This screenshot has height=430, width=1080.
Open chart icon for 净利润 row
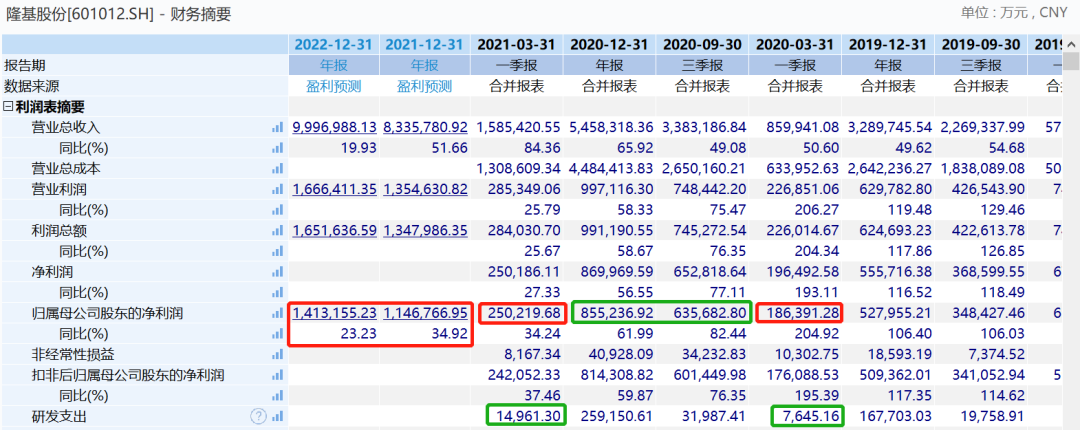click(278, 272)
